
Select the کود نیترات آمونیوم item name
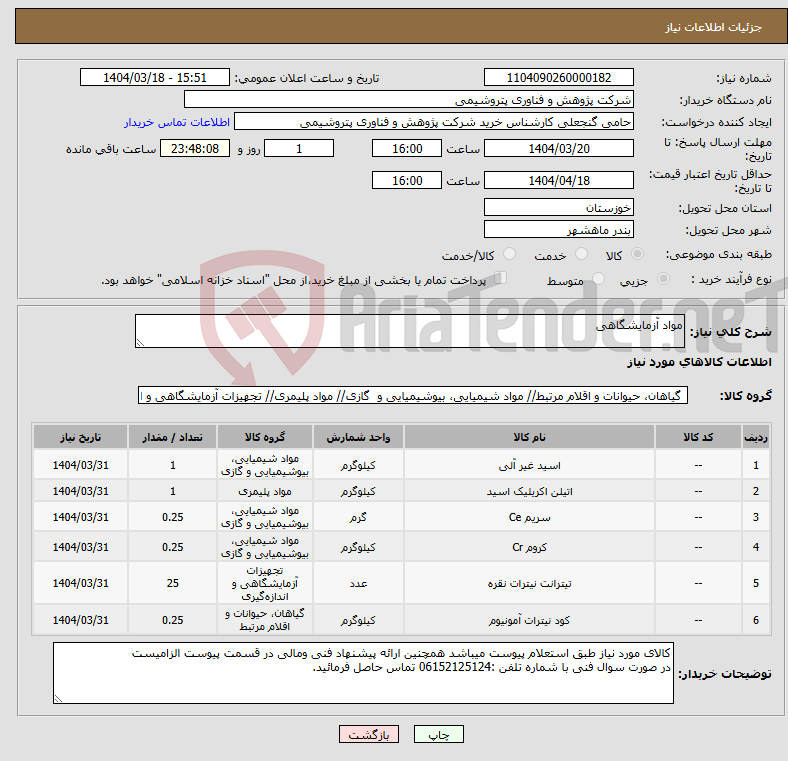click(529, 620)
